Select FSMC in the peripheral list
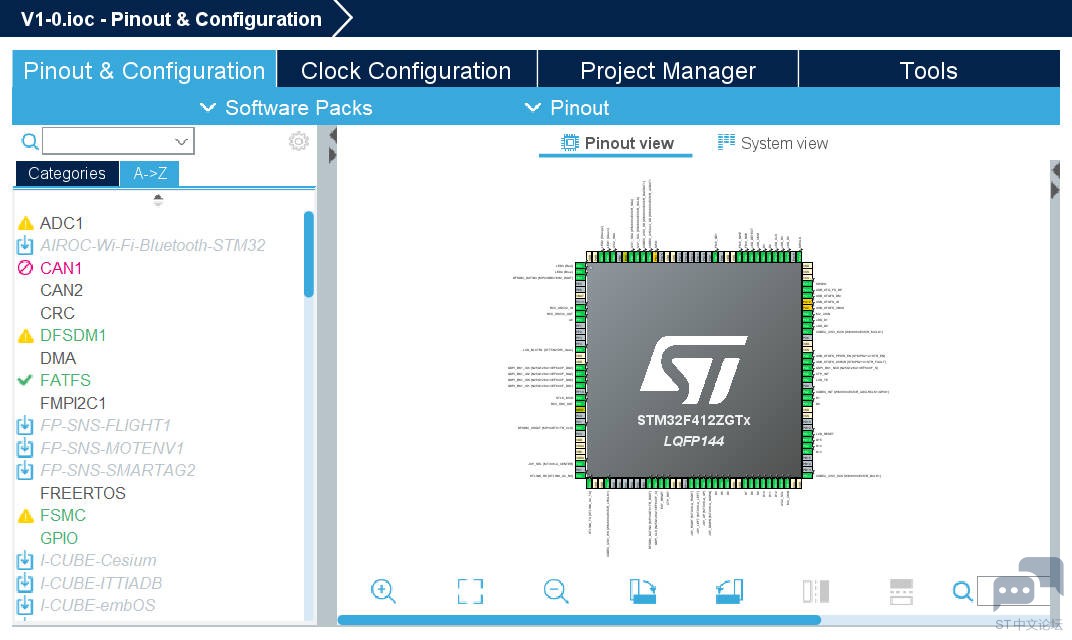1072x640 pixels. tap(63, 516)
